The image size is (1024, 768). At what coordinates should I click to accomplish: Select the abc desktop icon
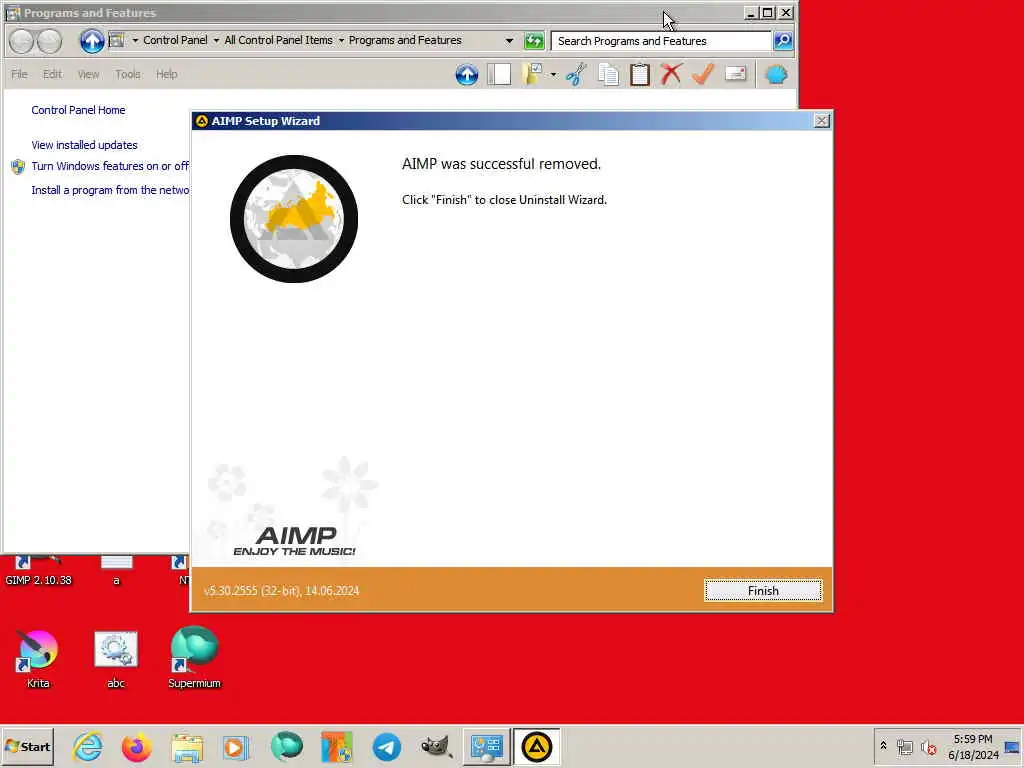[116, 659]
